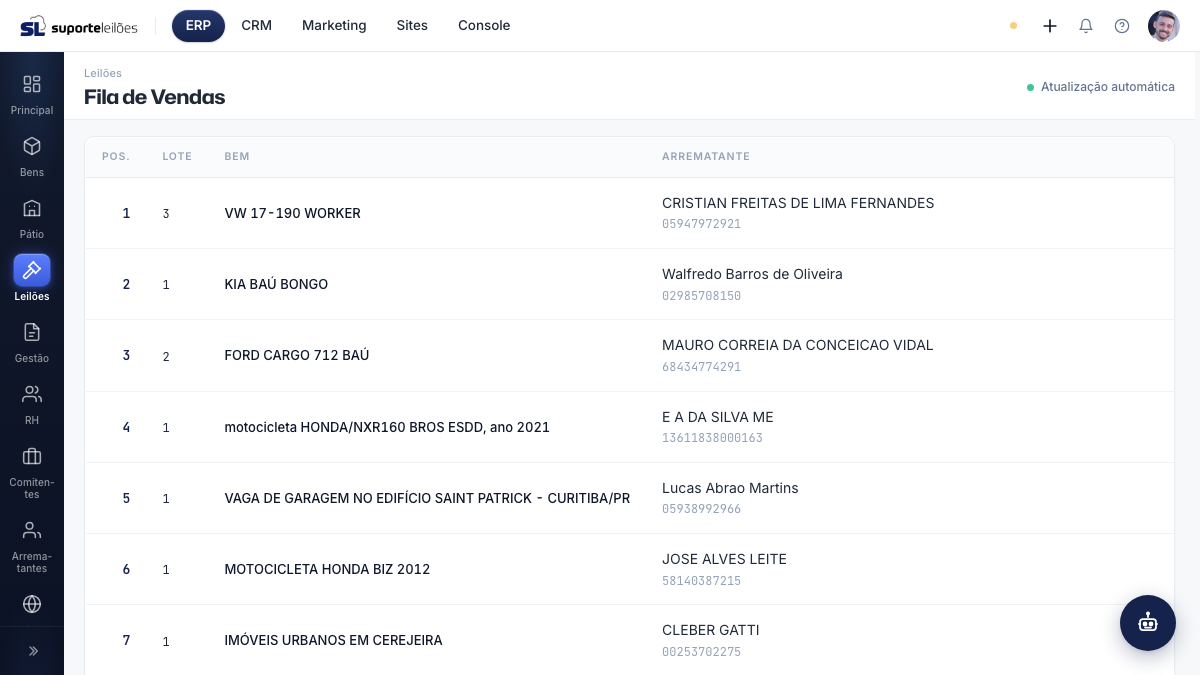Open the help question-mark icon
The height and width of the screenshot is (675, 1200).
point(1122,26)
